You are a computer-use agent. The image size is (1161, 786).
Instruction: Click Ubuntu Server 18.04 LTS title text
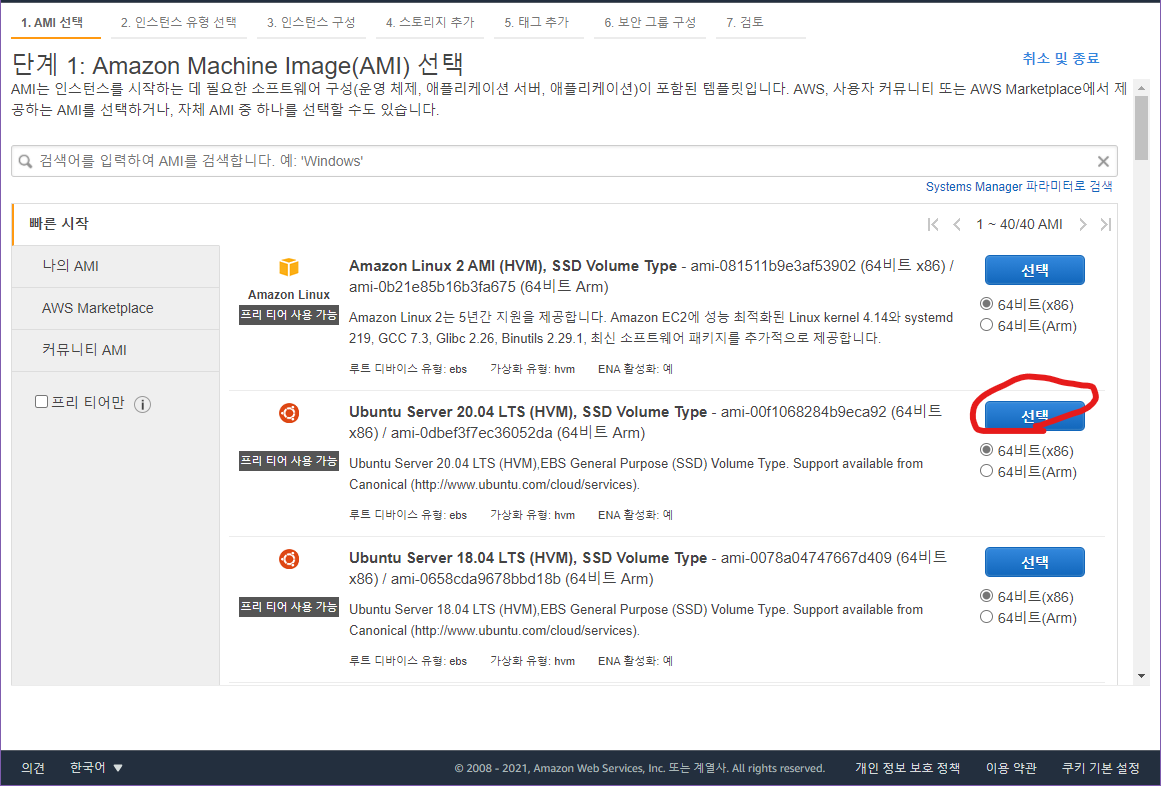coord(528,557)
